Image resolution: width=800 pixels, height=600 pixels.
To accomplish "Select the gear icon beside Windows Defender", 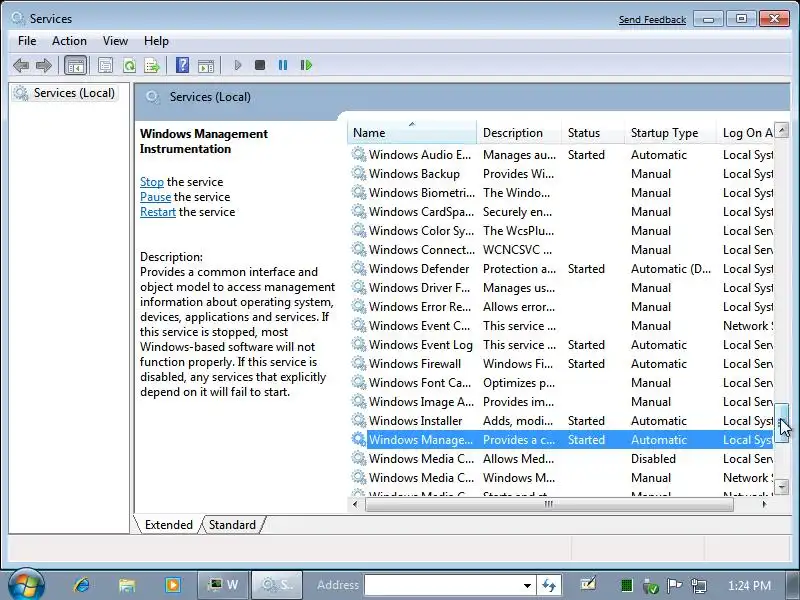I will pyautogui.click(x=359, y=269).
